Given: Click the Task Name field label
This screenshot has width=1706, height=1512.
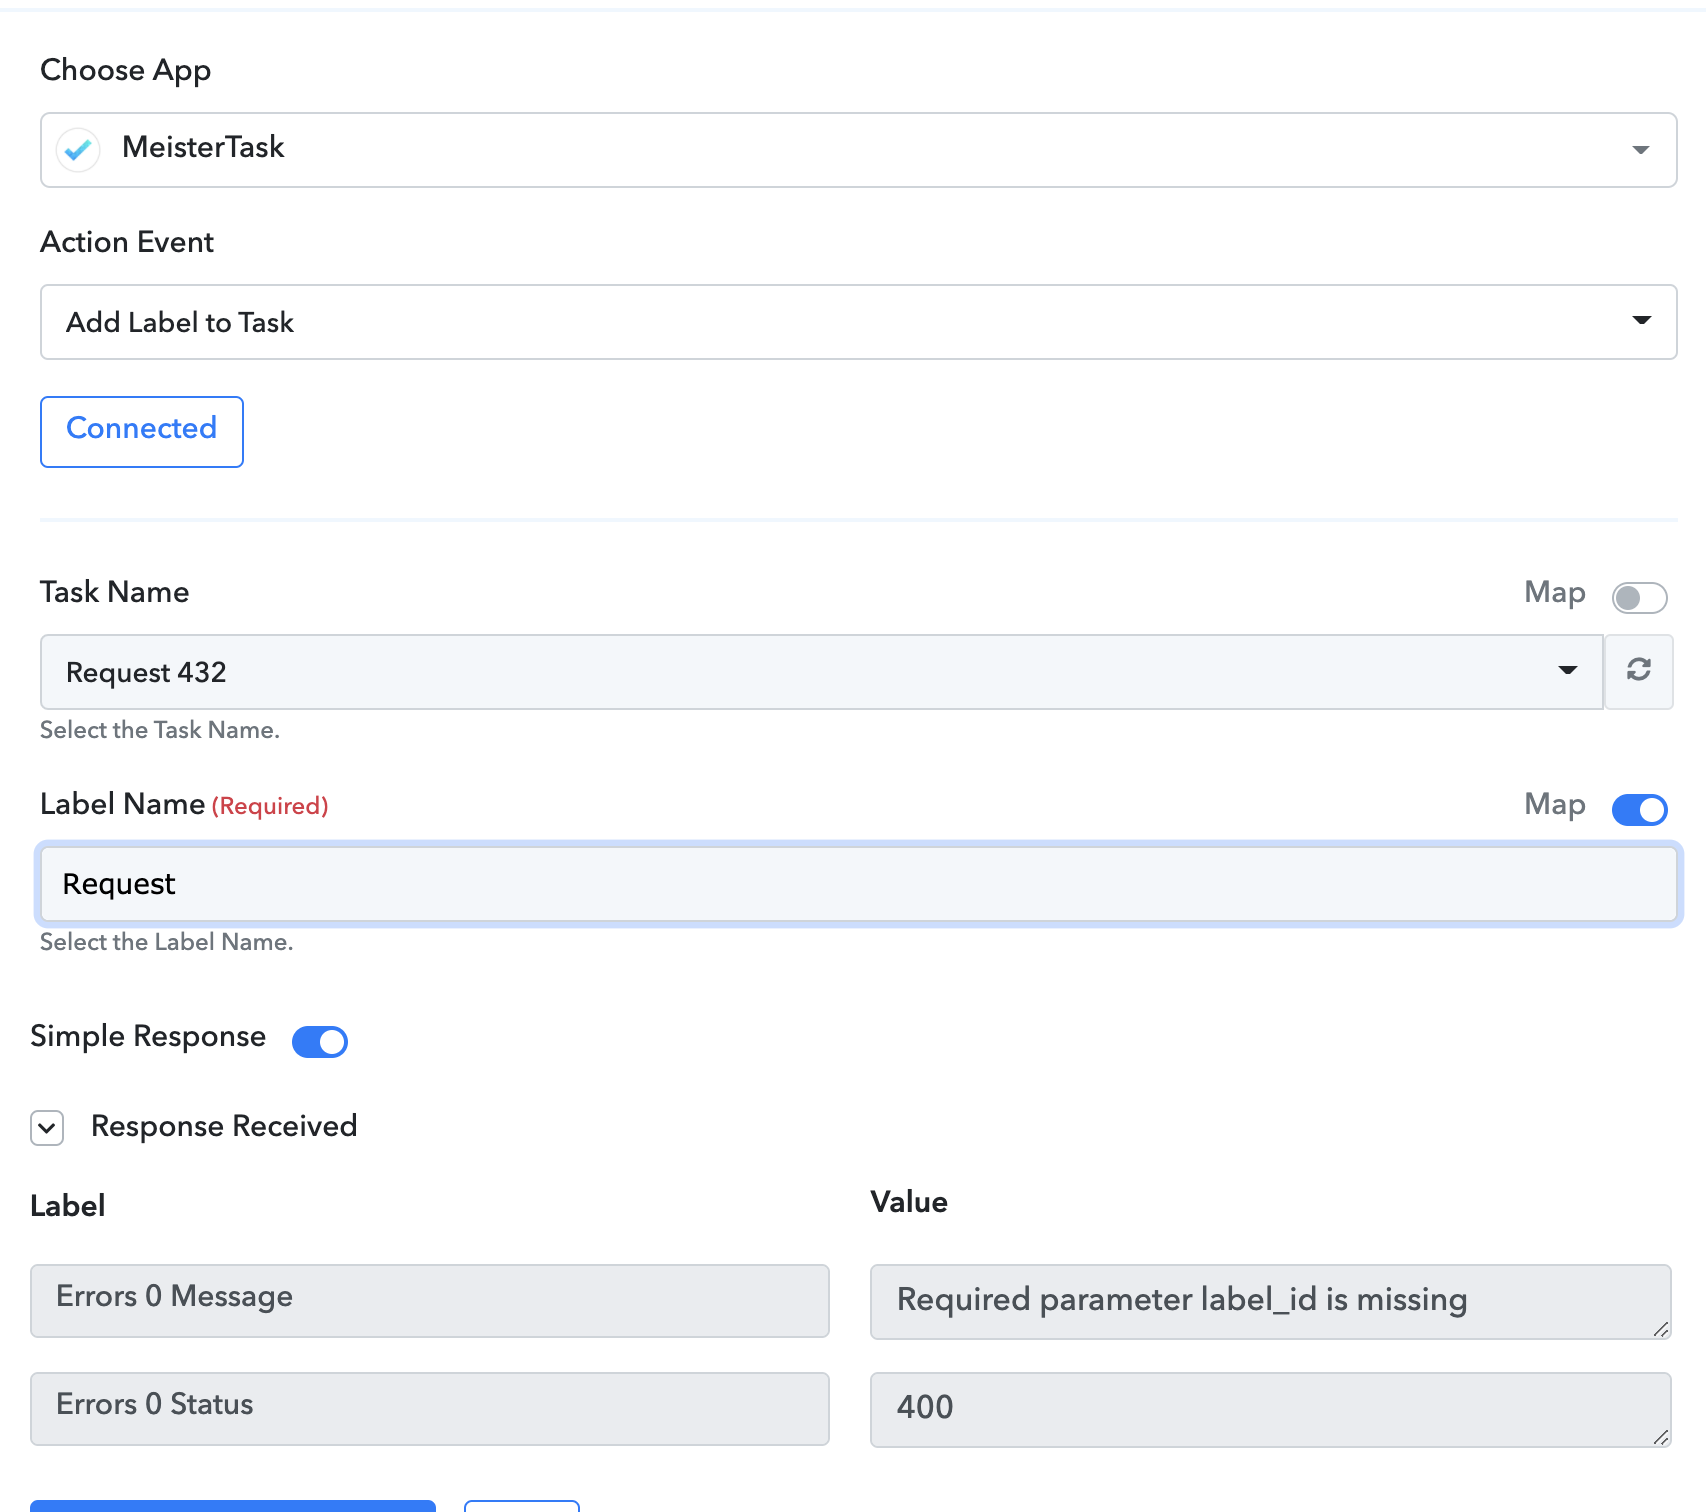Looking at the screenshot, I should pyautogui.click(x=115, y=592).
